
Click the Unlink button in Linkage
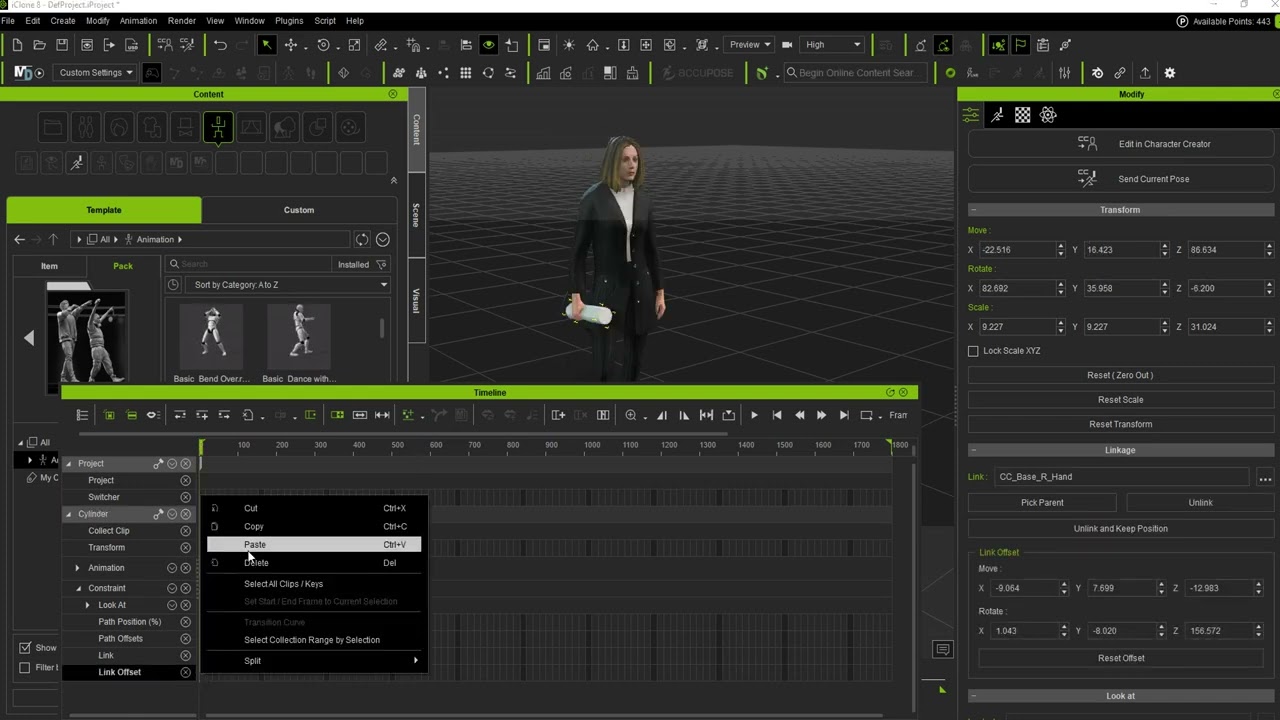point(1200,503)
